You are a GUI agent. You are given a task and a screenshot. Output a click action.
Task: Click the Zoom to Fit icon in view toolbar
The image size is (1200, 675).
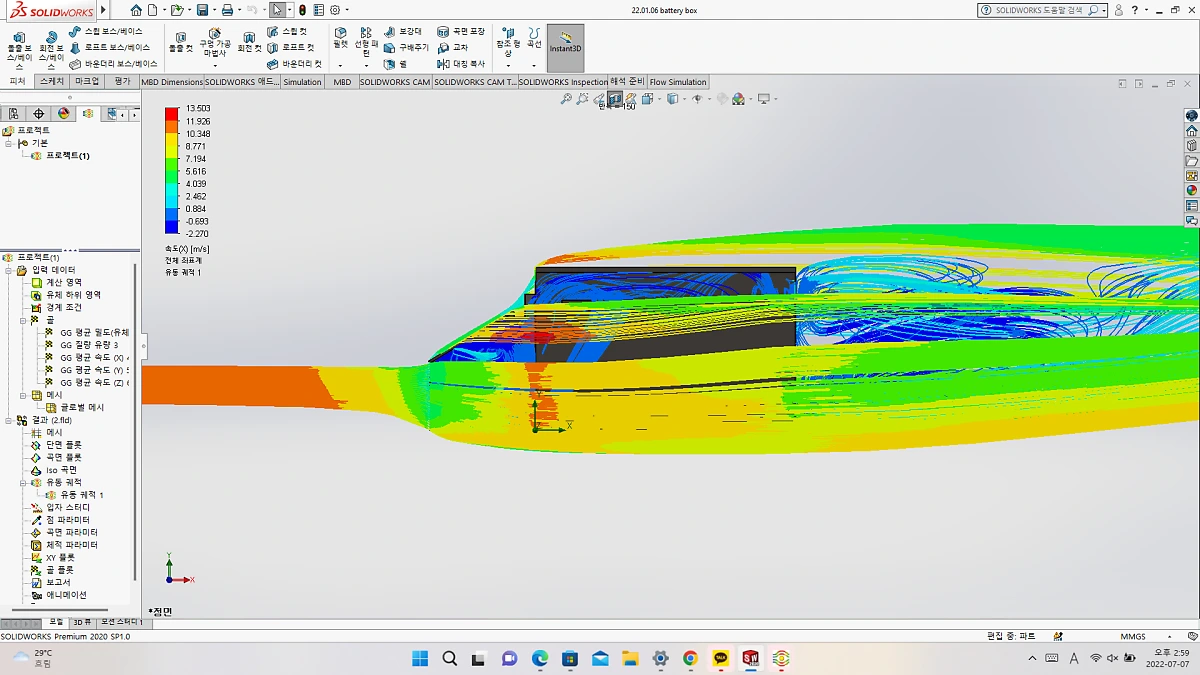point(566,99)
